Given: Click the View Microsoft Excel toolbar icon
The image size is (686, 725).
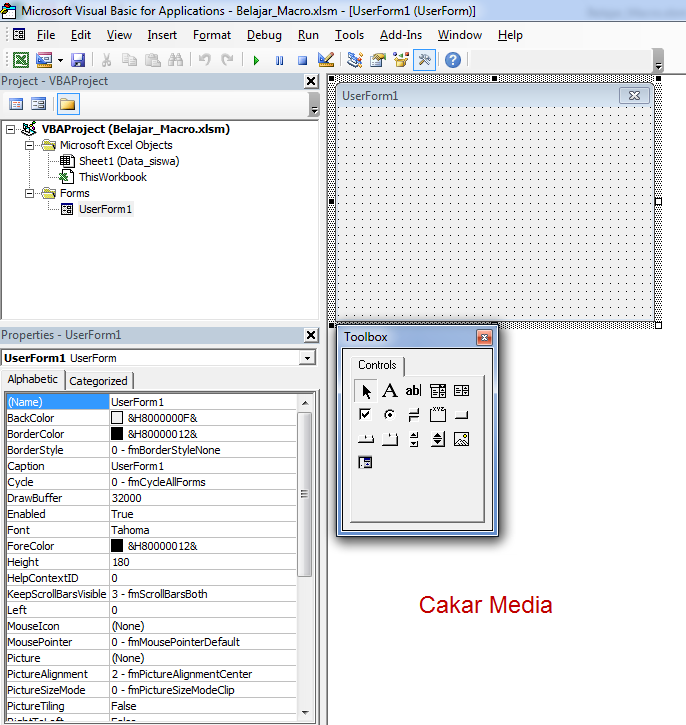Looking at the screenshot, I should click(20, 60).
